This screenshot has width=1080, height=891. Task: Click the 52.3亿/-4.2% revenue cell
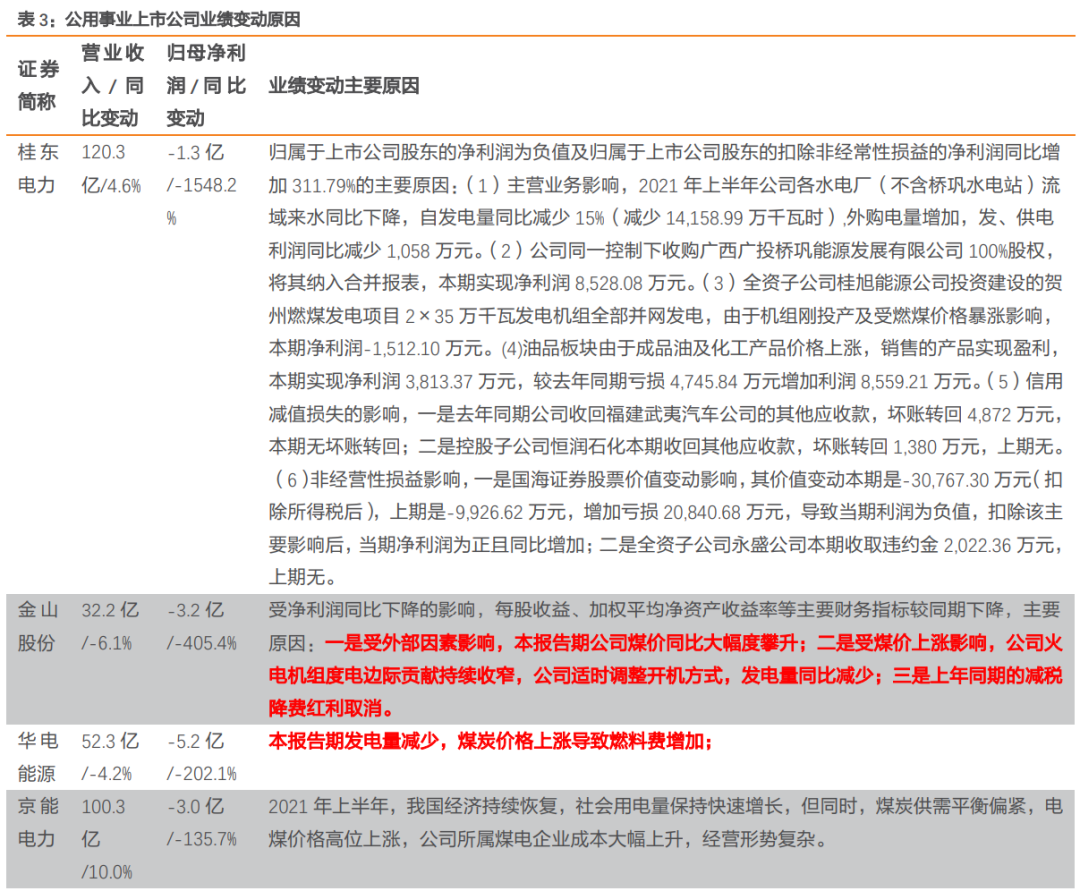coord(110,757)
